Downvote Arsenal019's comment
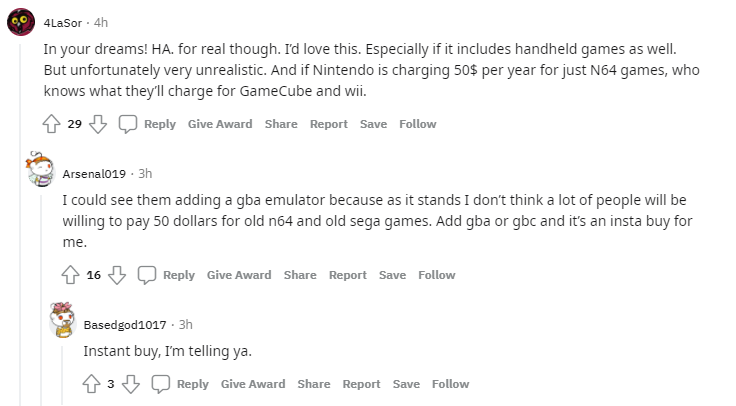 (x=117, y=275)
